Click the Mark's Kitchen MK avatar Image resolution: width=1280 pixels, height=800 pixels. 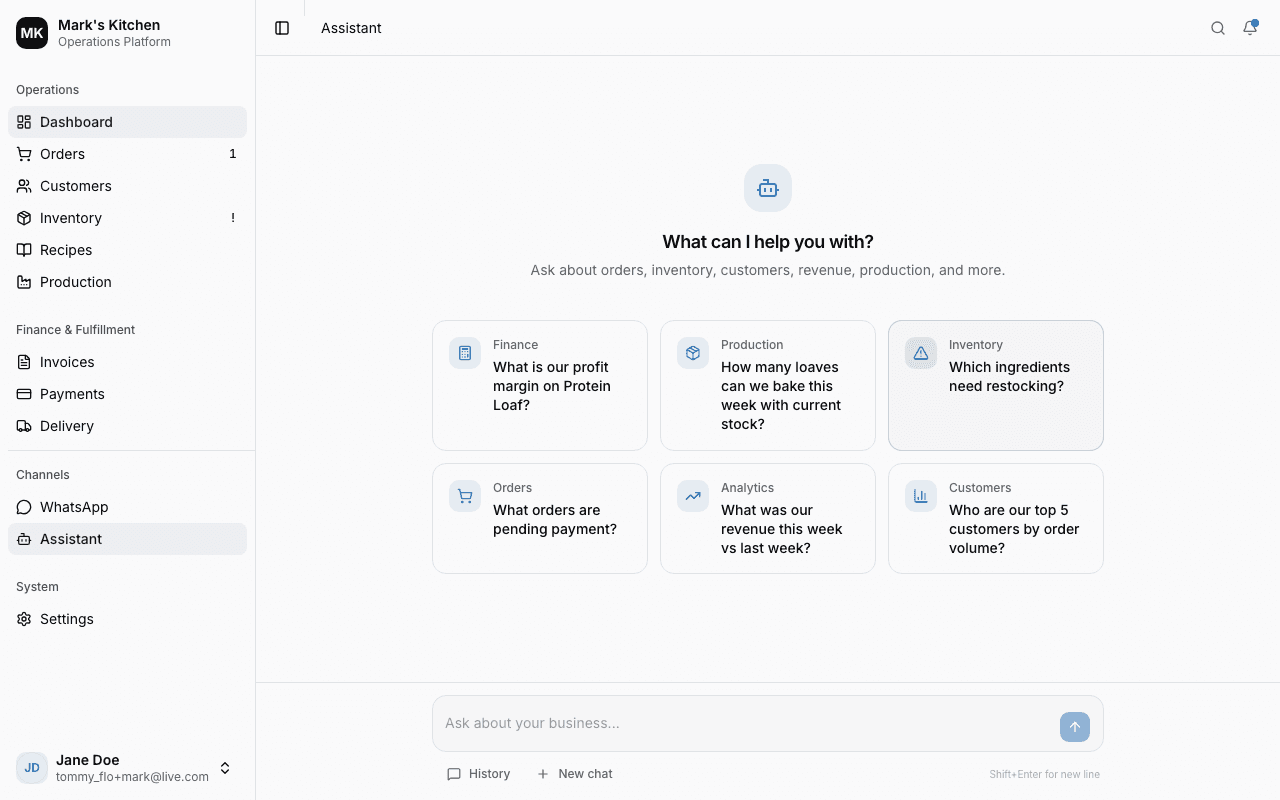click(x=31, y=32)
